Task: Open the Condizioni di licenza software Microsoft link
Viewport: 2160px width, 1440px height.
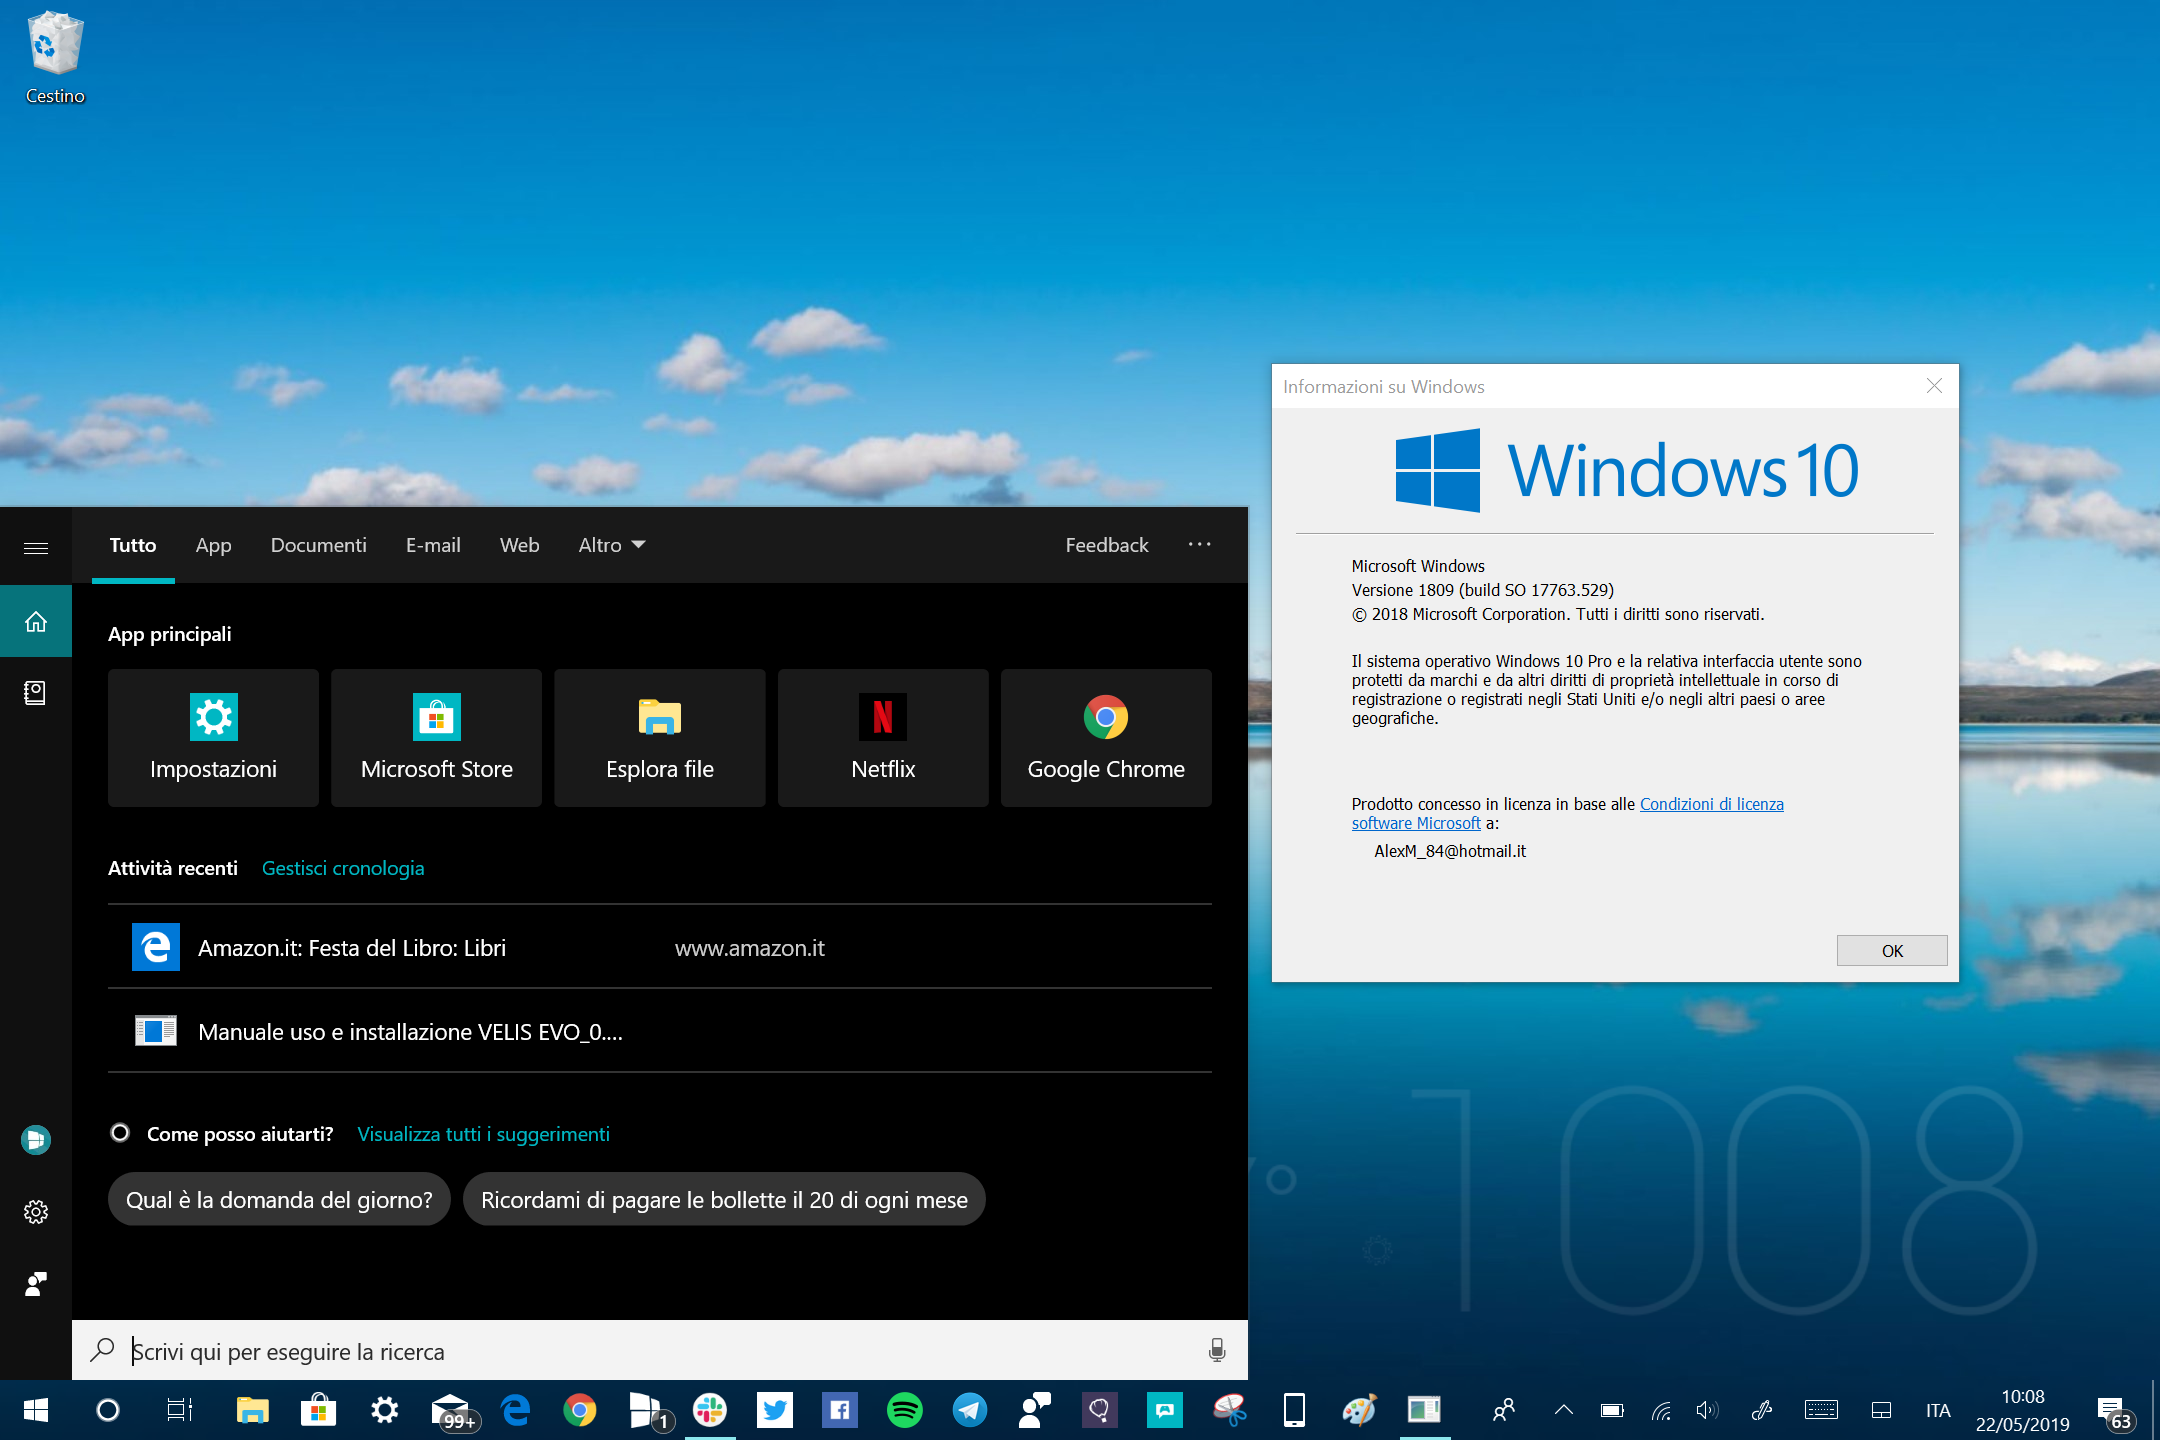Action: [x=1711, y=804]
